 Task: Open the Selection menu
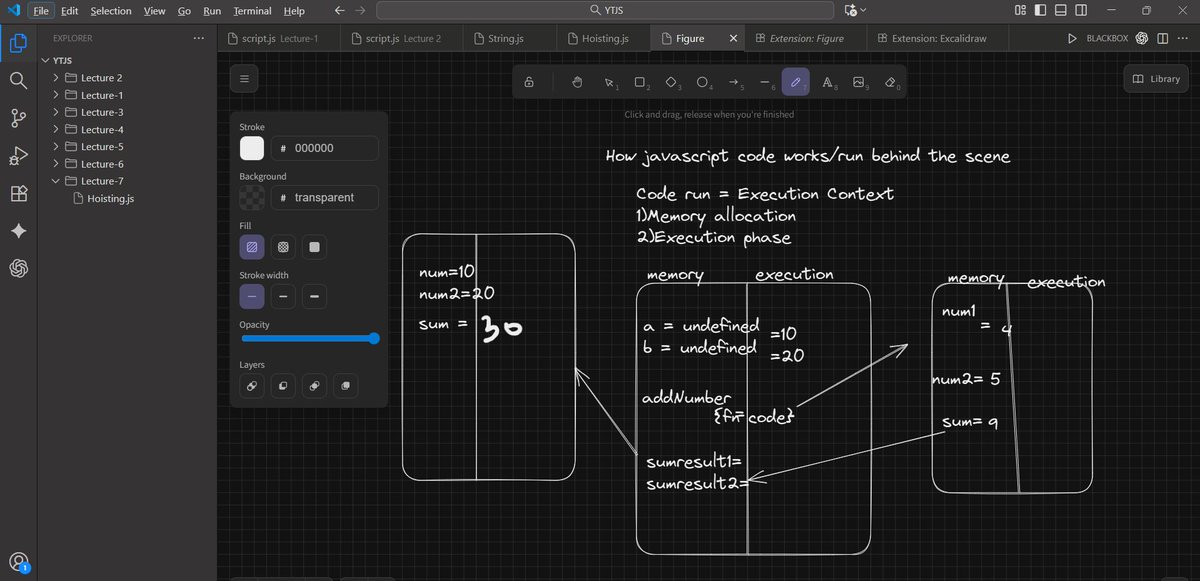110,10
